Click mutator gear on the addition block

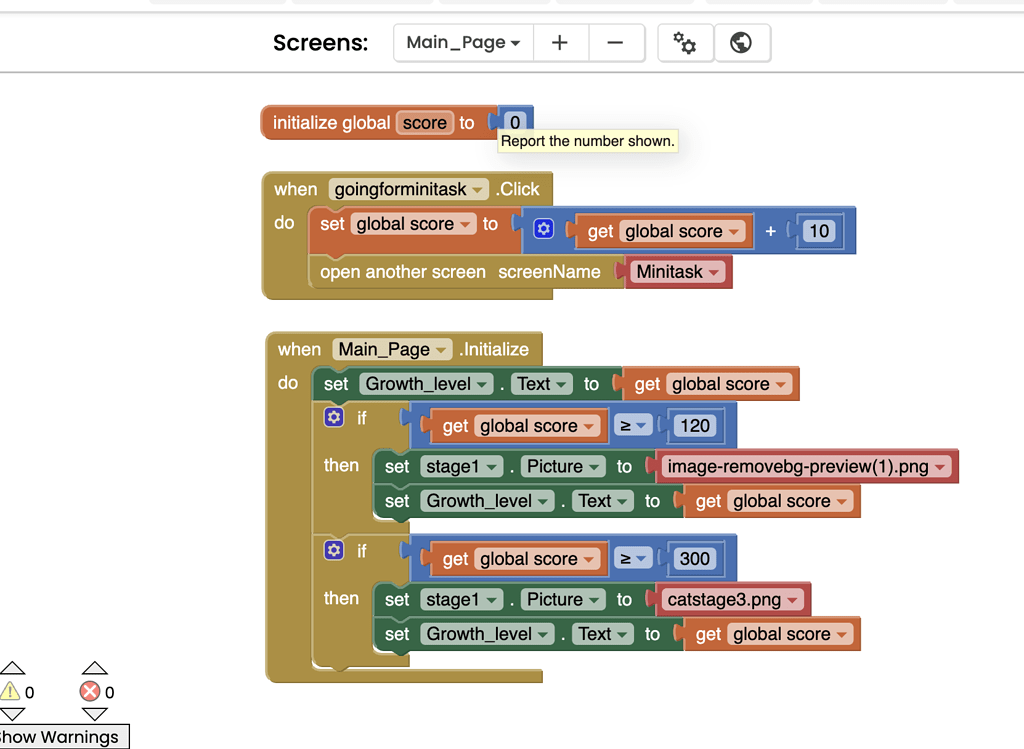pyautogui.click(x=543, y=230)
